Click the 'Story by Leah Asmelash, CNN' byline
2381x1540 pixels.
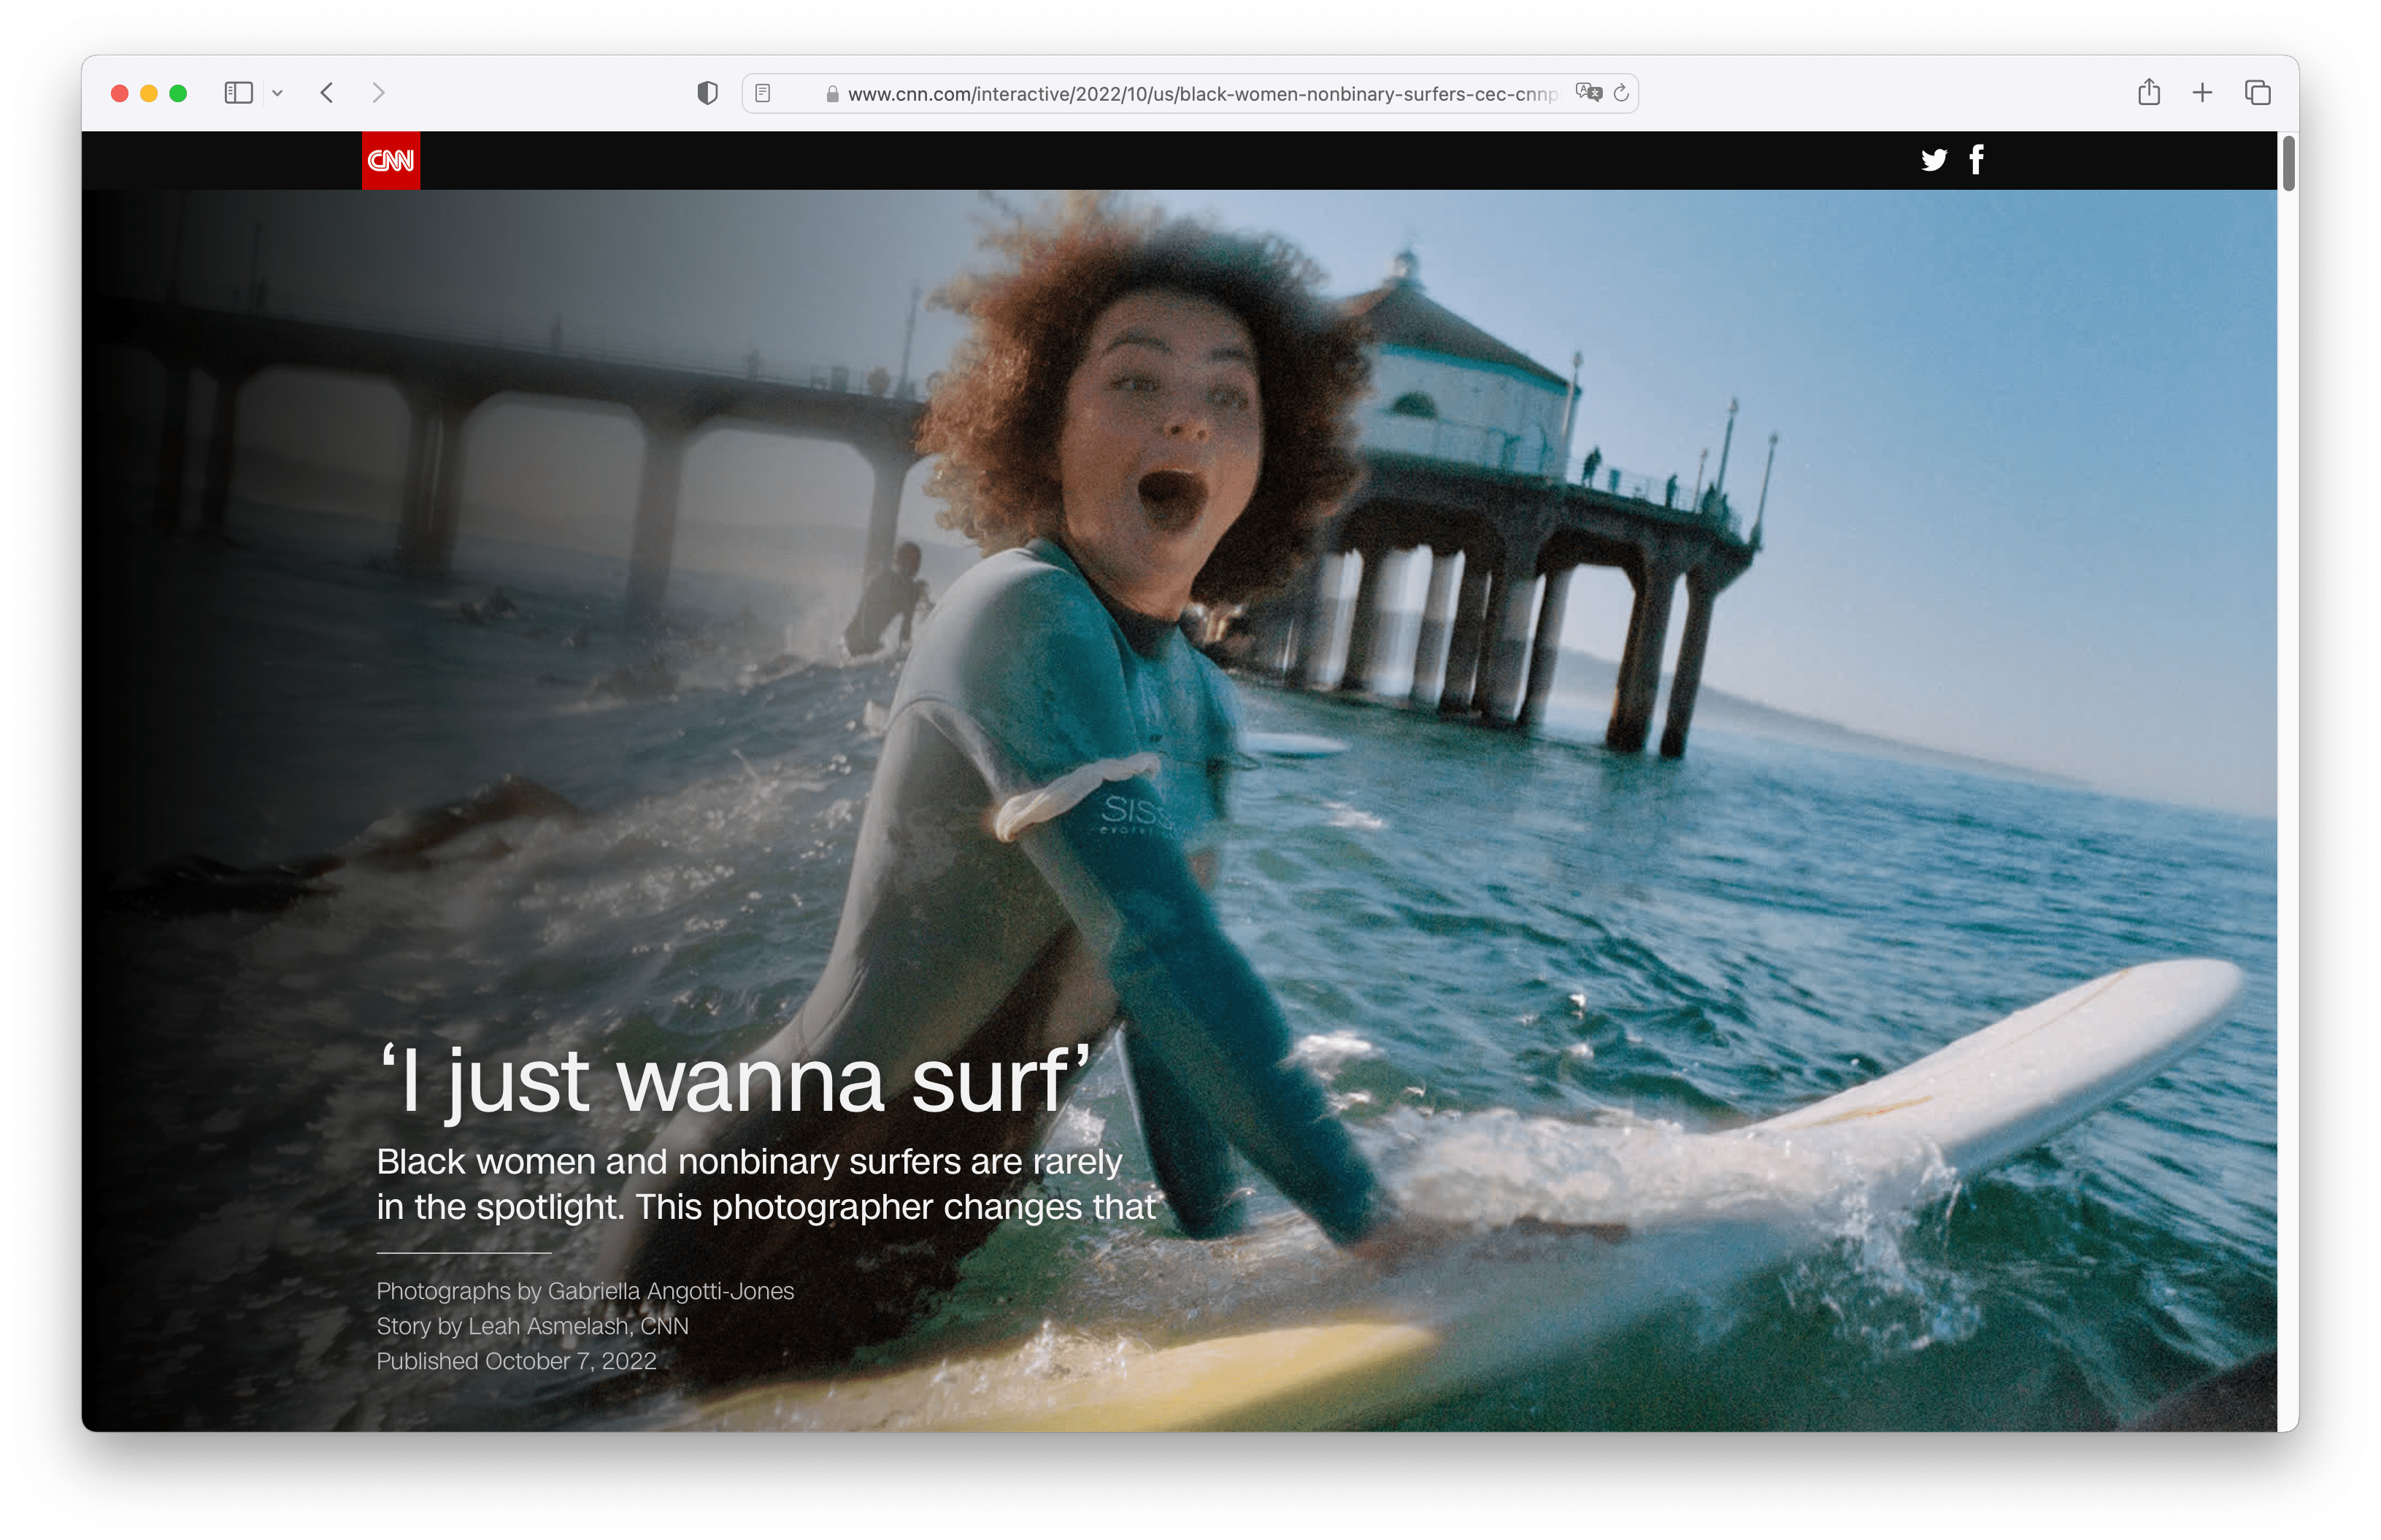[x=532, y=1326]
